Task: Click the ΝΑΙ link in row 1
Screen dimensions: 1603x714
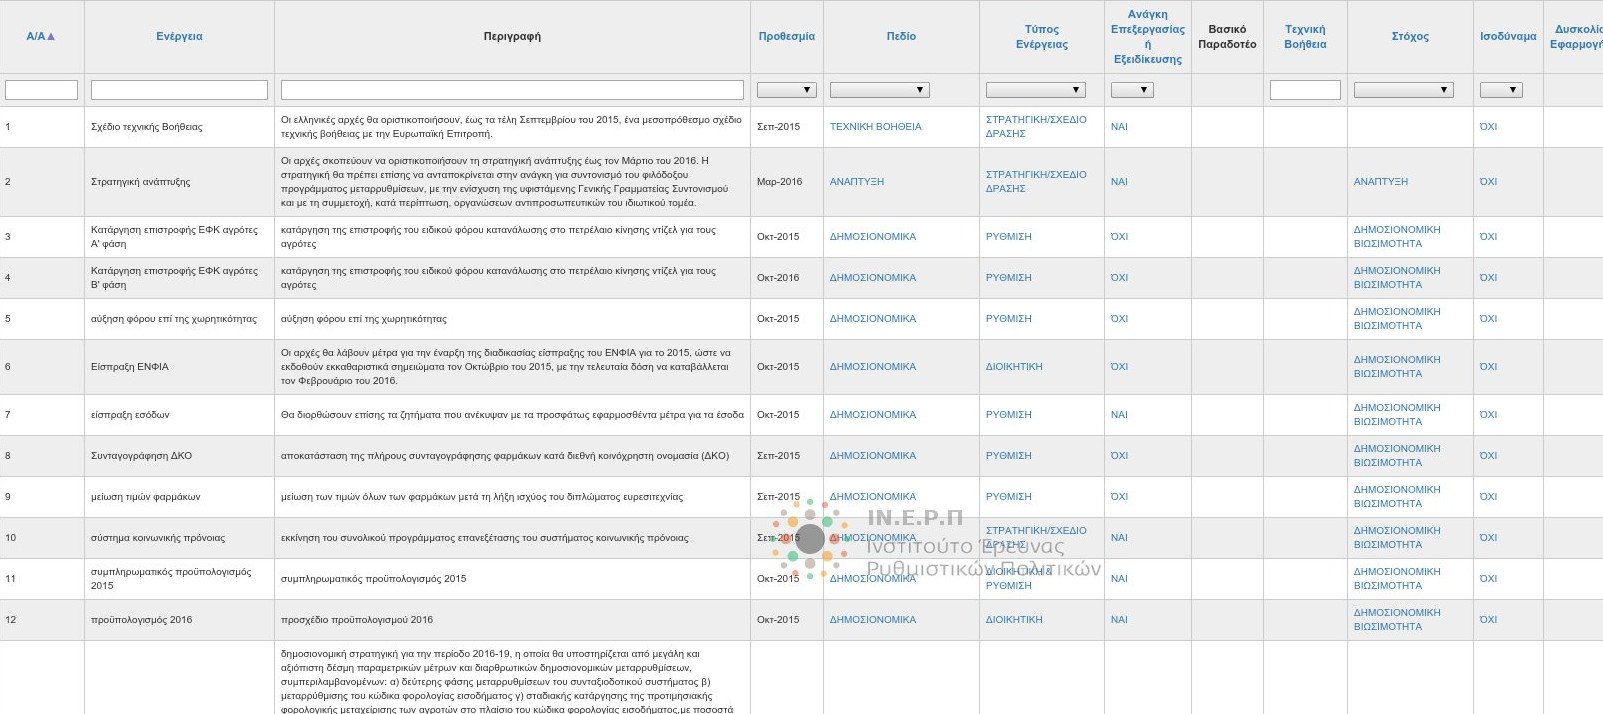Action: (x=1119, y=127)
